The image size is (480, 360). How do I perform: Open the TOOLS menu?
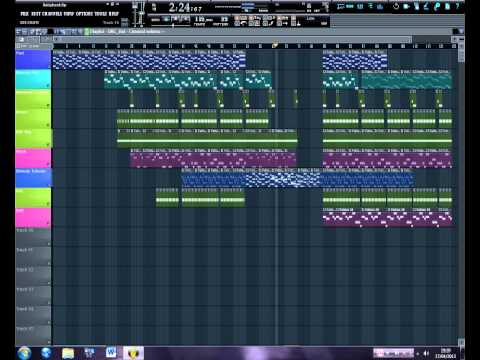100,14
